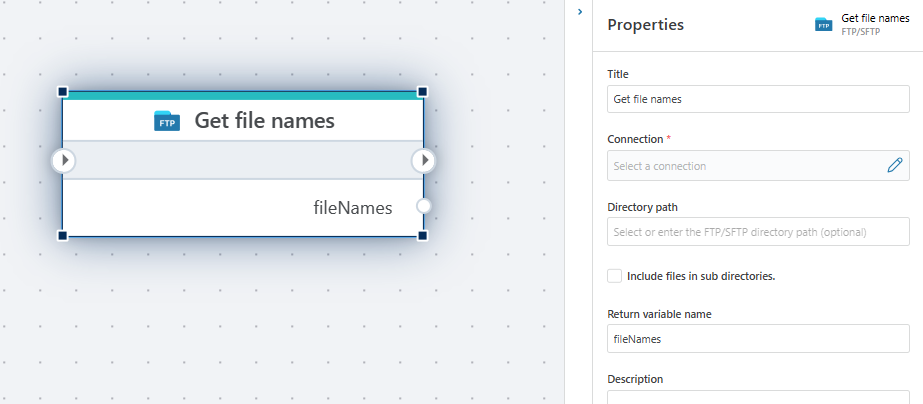Screen dimensions: 923x404
Task: Click the bottom-left selection handle of the node
Action: coord(63,236)
